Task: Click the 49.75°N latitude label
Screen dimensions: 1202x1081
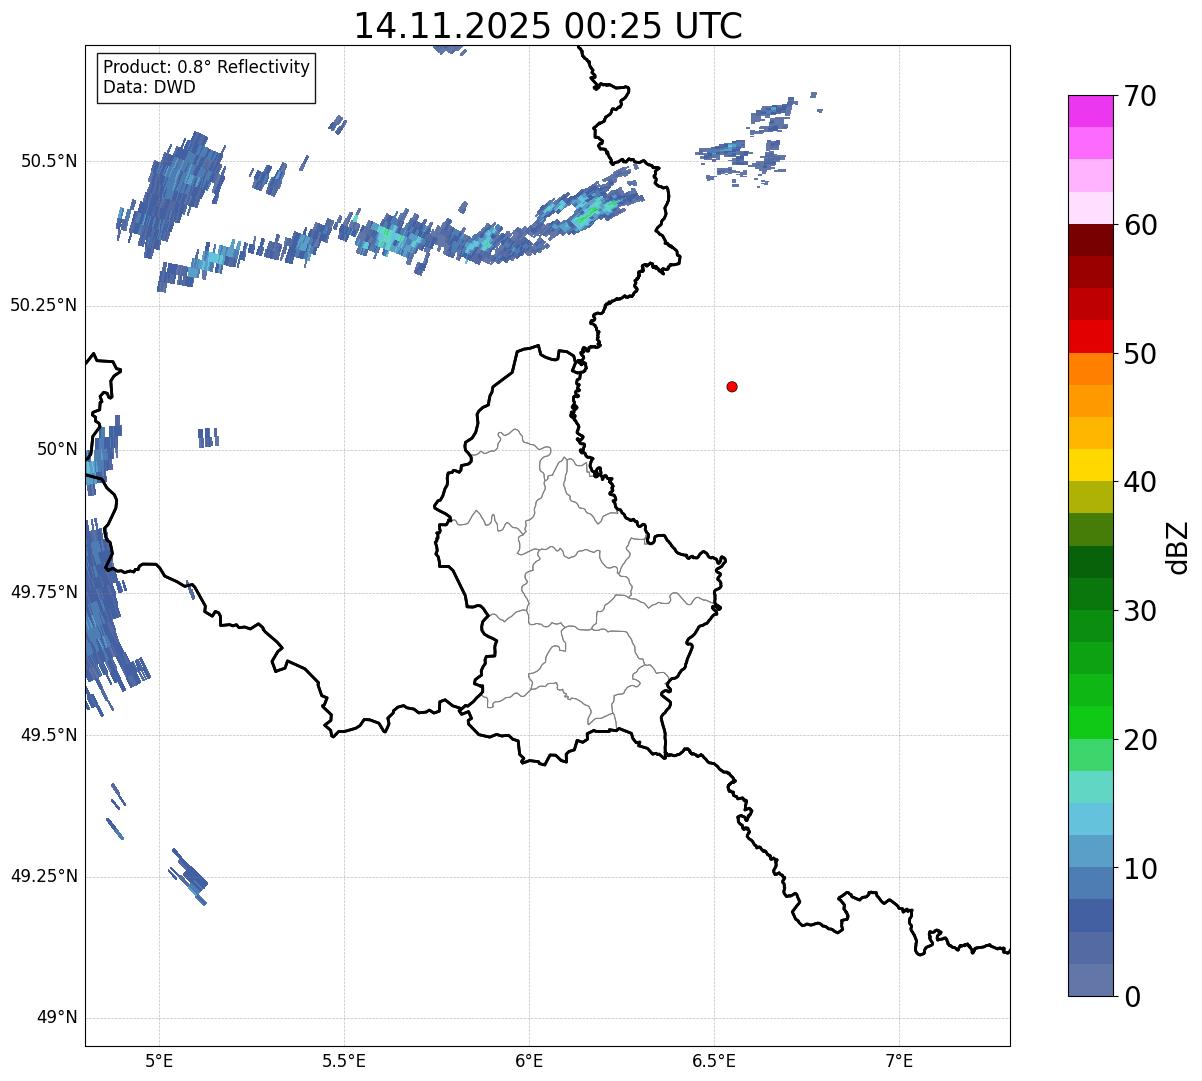Action: pos(44,592)
